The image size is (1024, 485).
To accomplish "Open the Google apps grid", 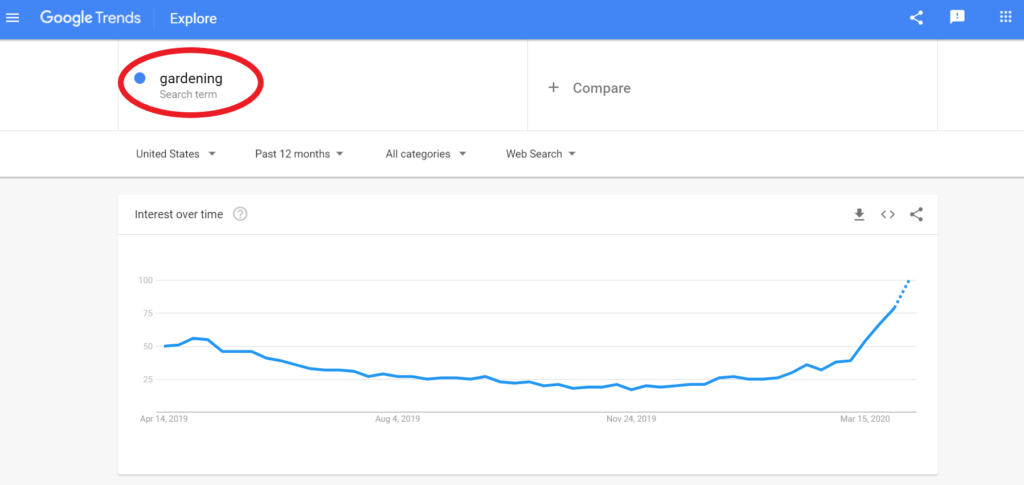I will pos(1005,18).
